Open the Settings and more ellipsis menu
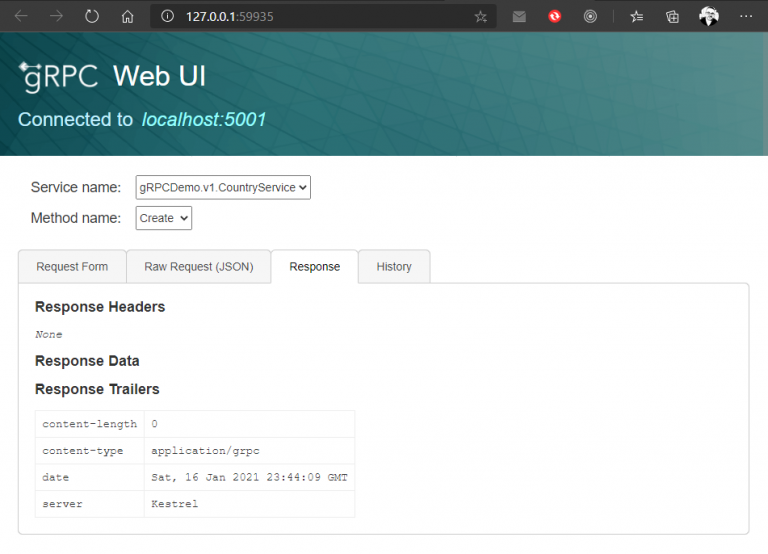768x554 pixels. click(745, 16)
